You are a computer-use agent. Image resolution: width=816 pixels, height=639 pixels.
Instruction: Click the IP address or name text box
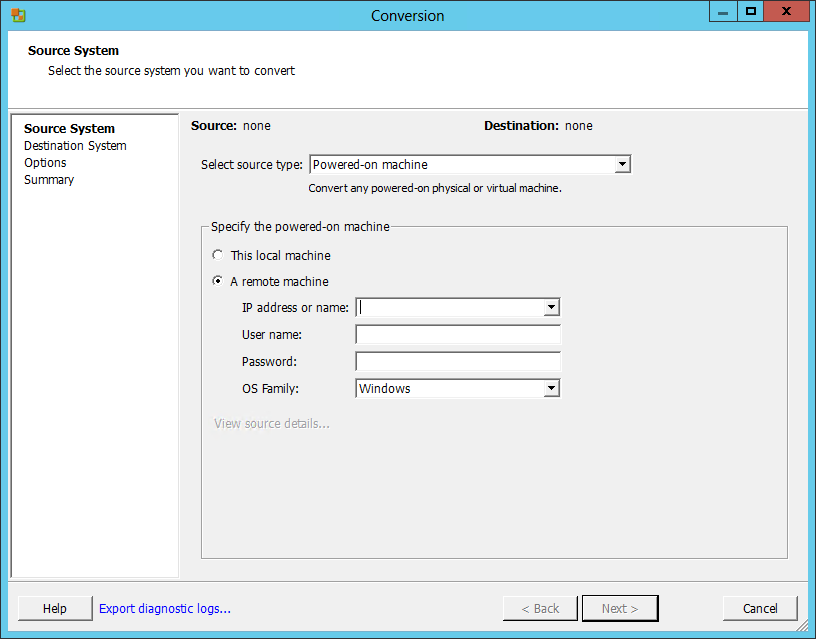(450, 308)
